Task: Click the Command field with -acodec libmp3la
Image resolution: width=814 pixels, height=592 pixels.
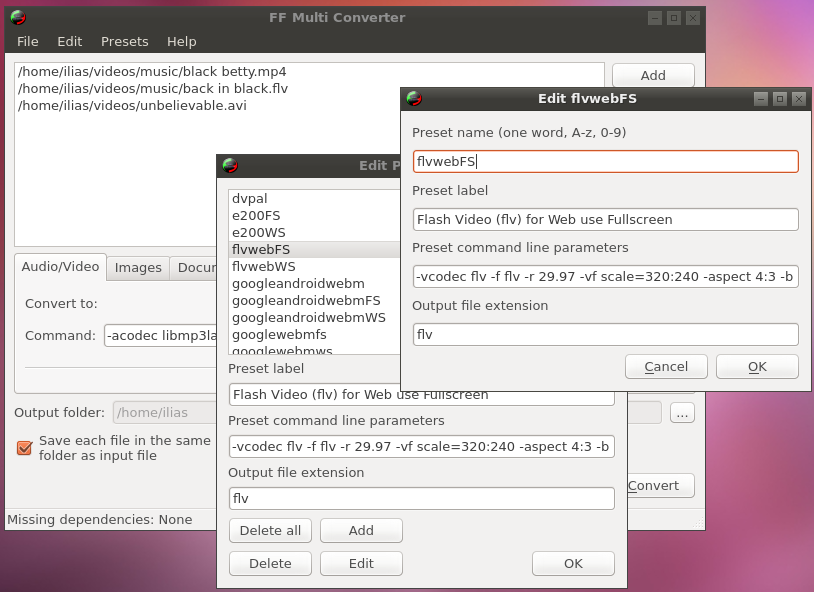Action: click(160, 335)
